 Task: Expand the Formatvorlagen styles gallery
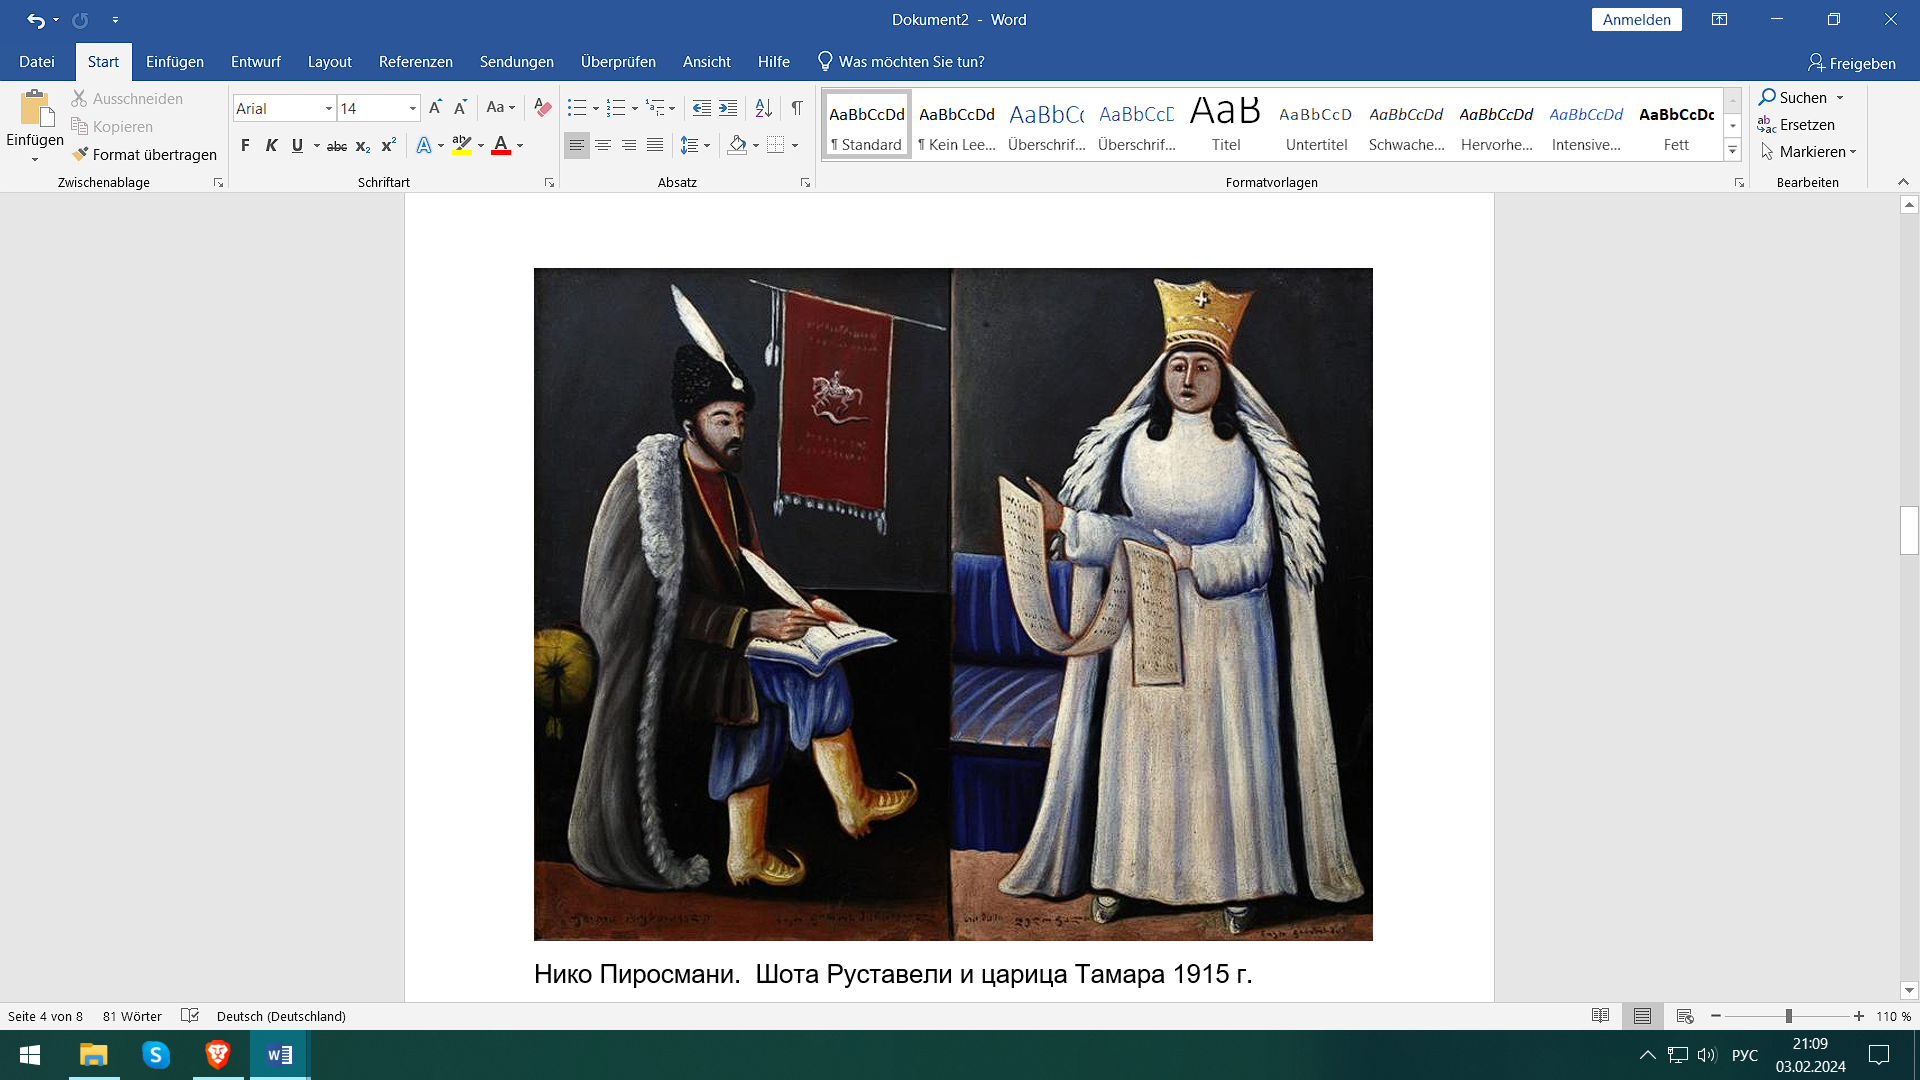1733,150
